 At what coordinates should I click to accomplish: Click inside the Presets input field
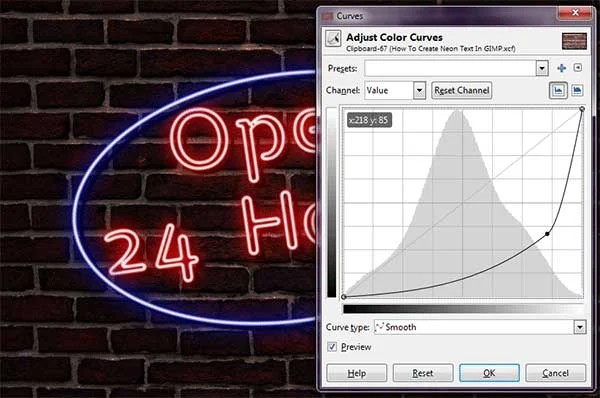pyautogui.click(x=450, y=69)
